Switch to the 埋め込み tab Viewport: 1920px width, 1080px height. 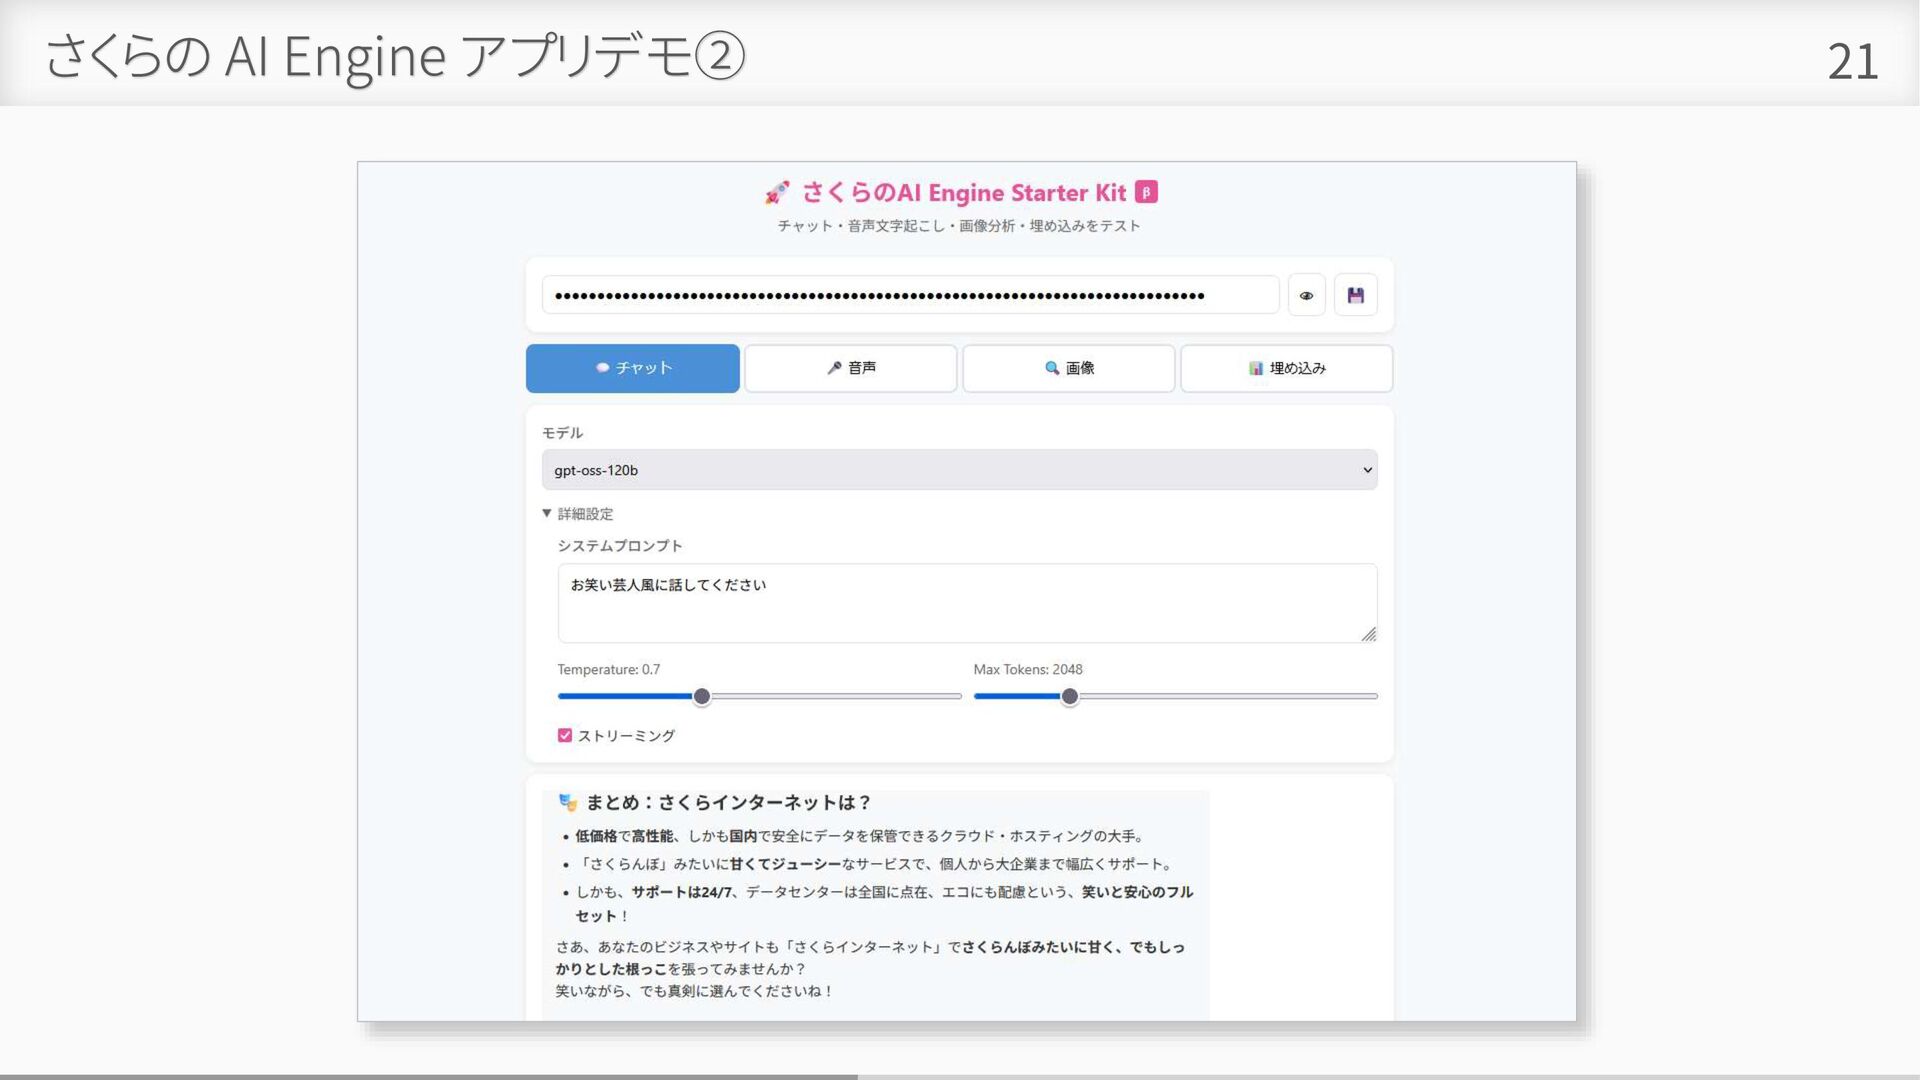[1286, 368]
